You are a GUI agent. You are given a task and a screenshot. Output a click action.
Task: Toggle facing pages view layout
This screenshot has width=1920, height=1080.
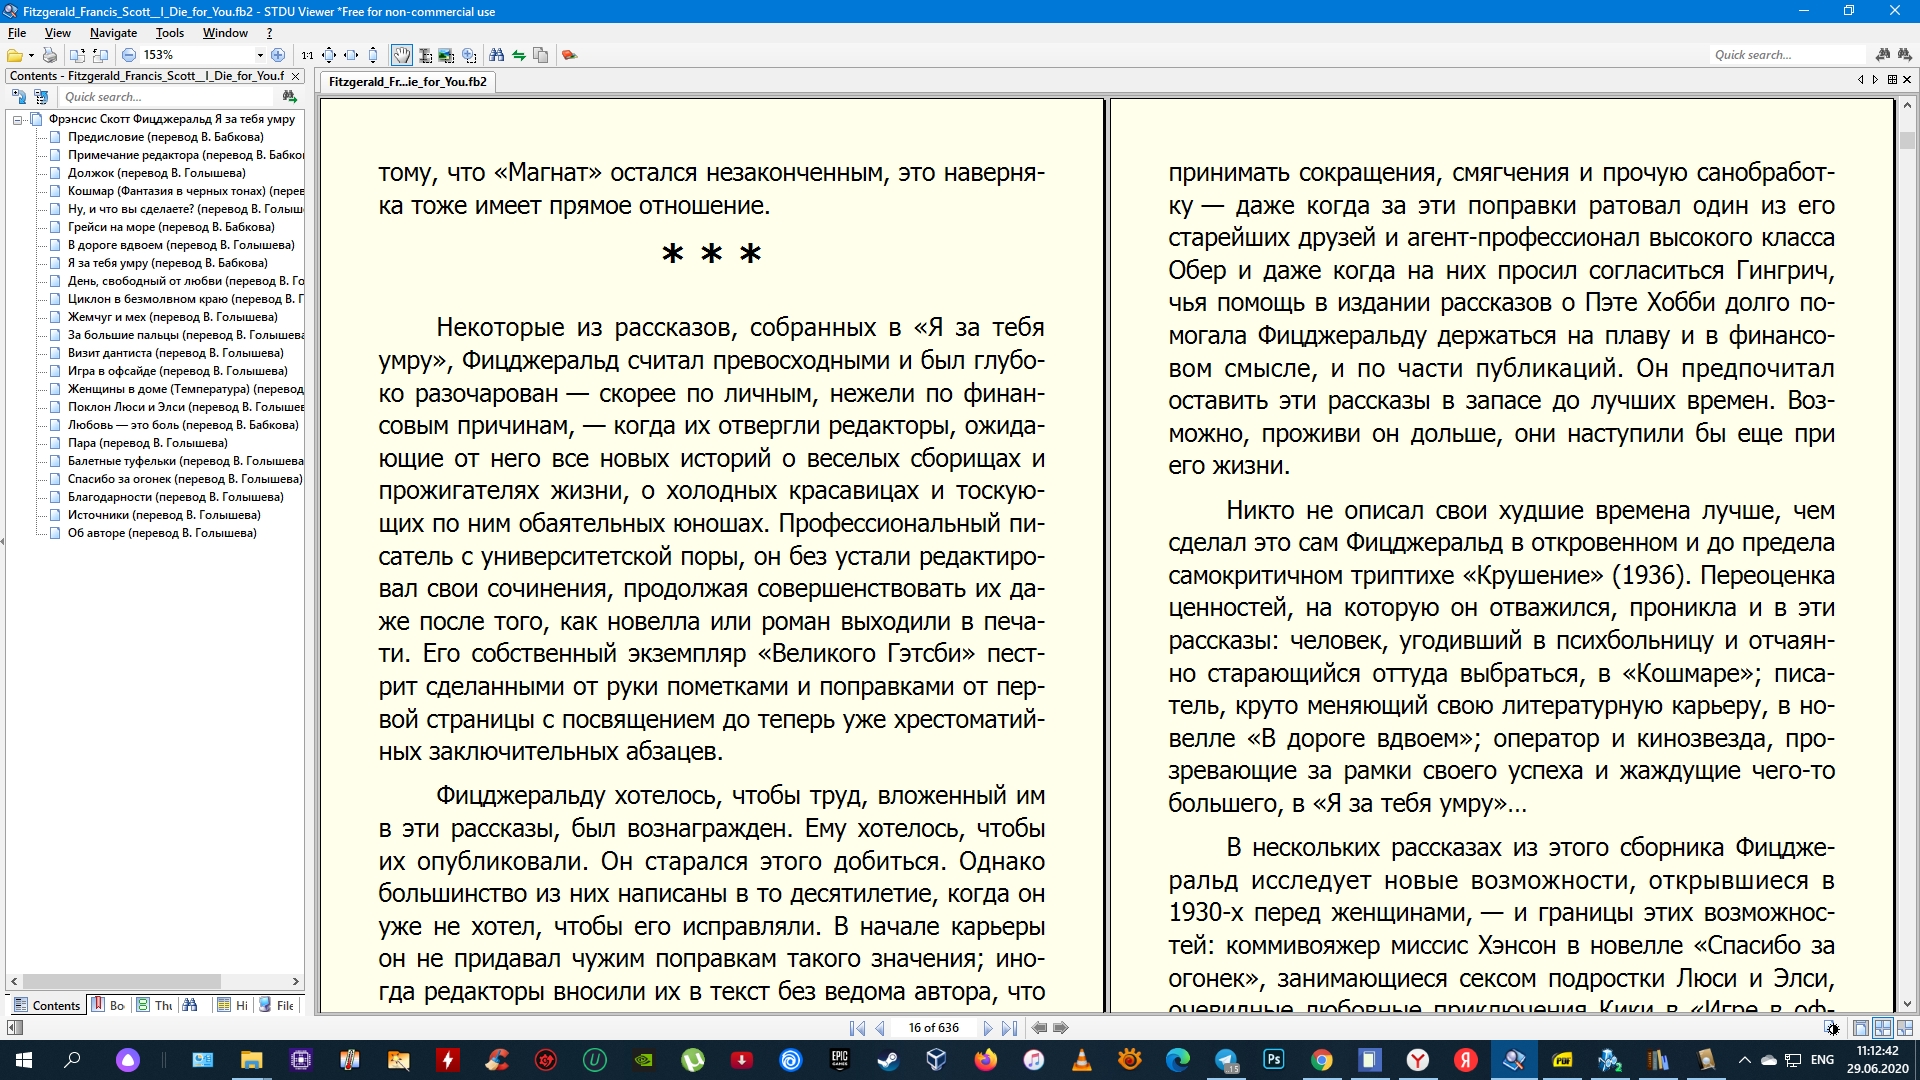point(1882,1028)
